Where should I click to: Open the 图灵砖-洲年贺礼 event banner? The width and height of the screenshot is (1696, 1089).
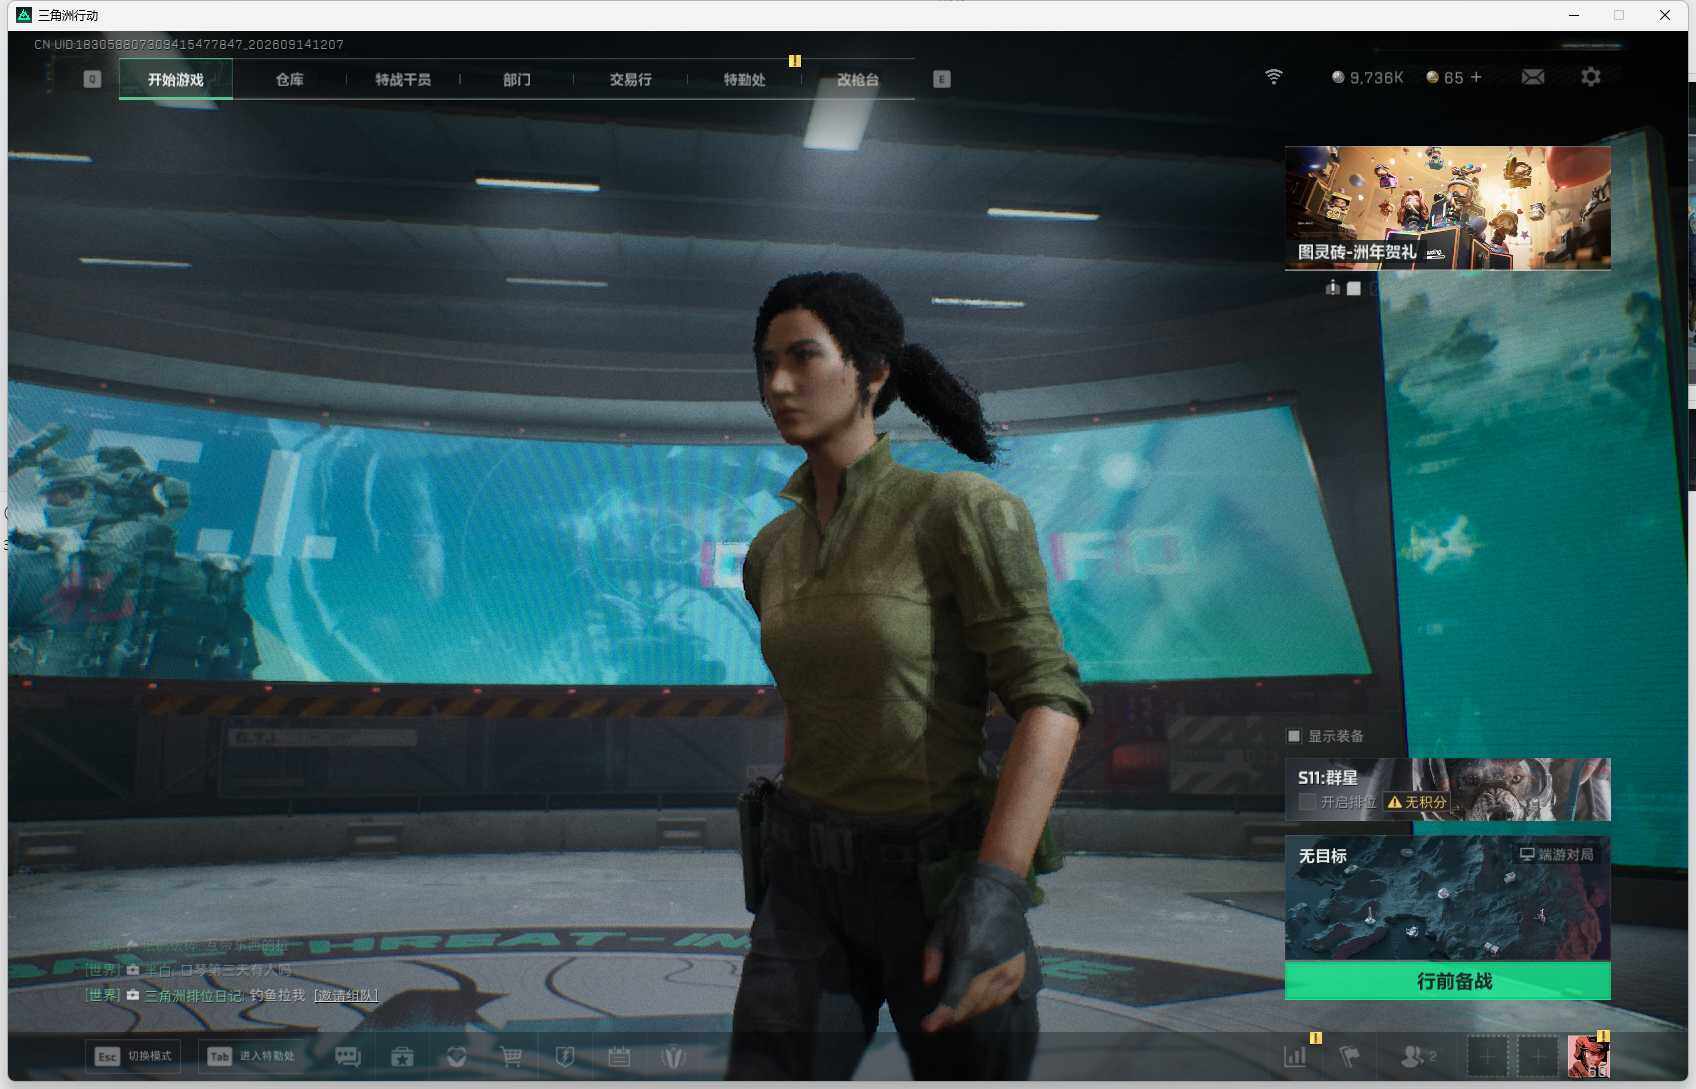1448,208
